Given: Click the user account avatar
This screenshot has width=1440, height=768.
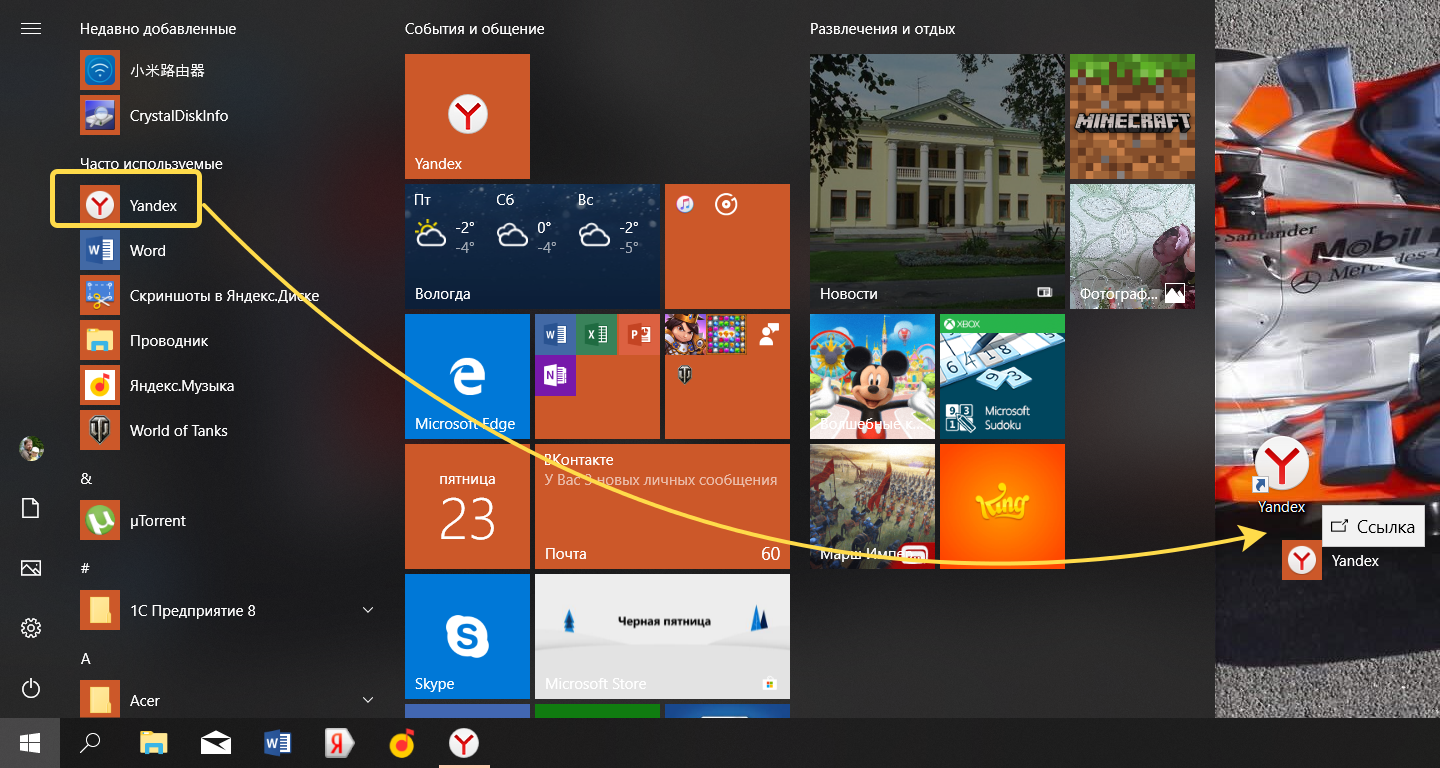Looking at the screenshot, I should (31, 448).
